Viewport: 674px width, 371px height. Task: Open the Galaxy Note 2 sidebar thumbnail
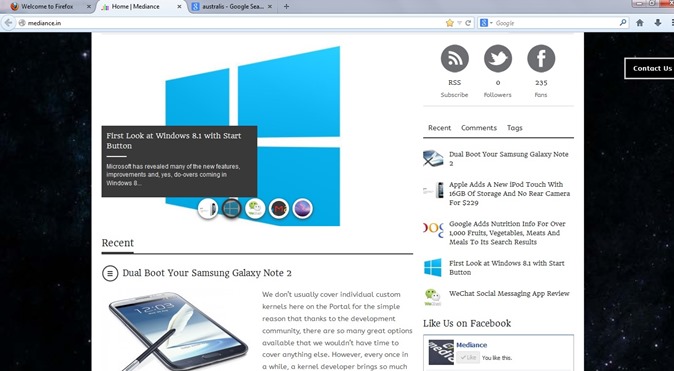433,159
